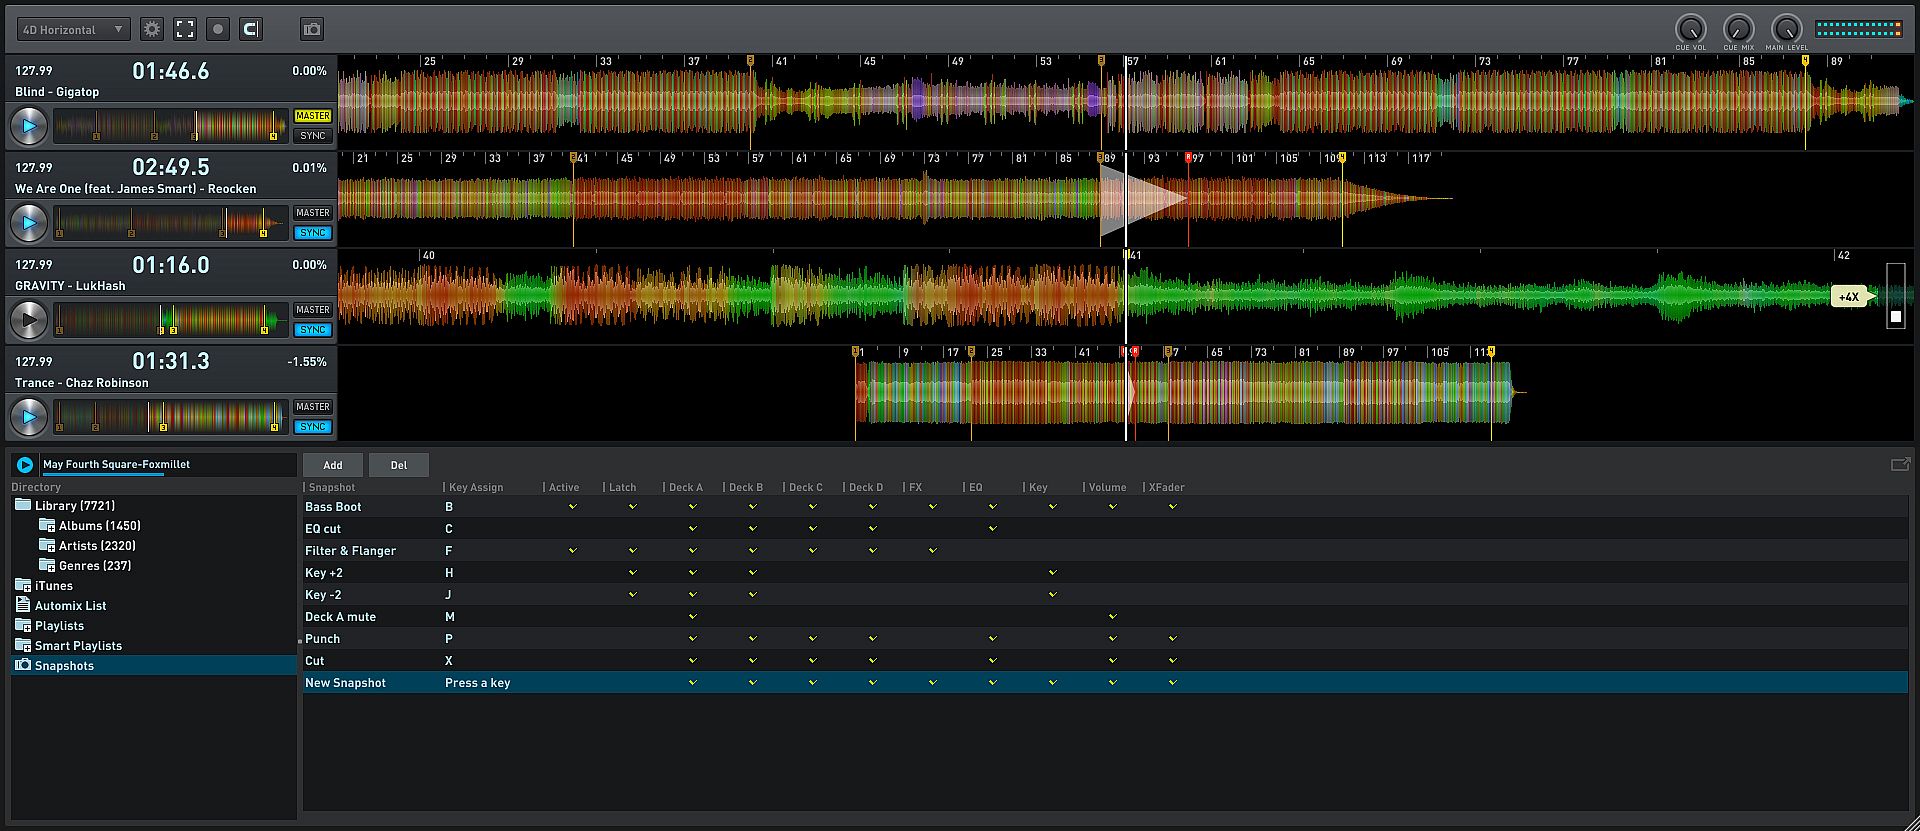Open Genres (237) in directory
This screenshot has width=1920, height=831.
point(95,566)
